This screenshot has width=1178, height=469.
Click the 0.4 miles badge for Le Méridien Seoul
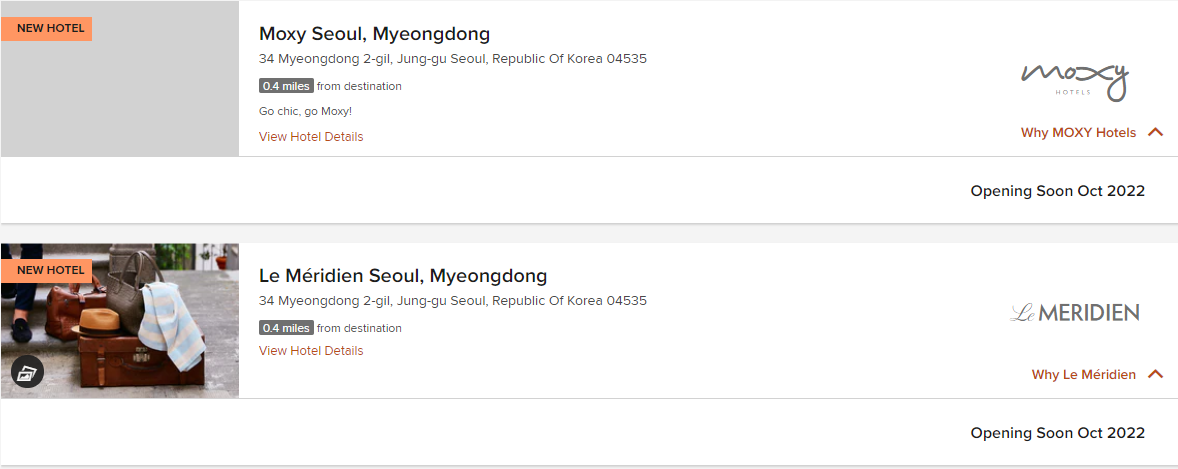[x=286, y=328]
